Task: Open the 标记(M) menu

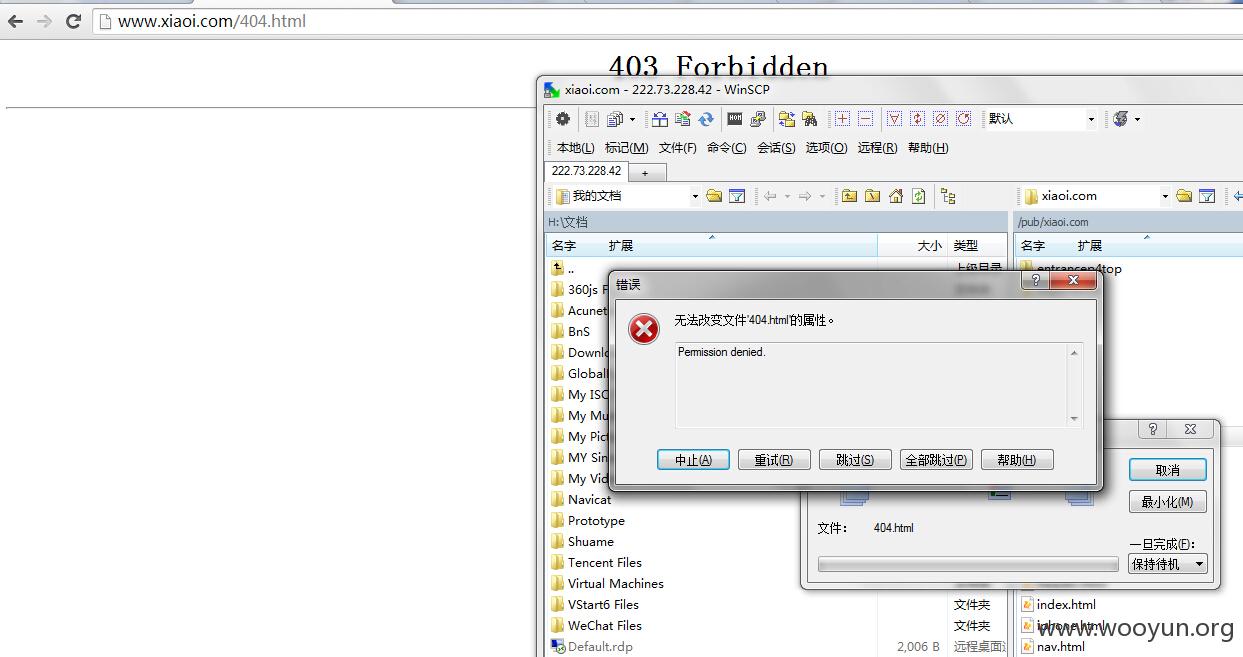Action: pyautogui.click(x=626, y=148)
